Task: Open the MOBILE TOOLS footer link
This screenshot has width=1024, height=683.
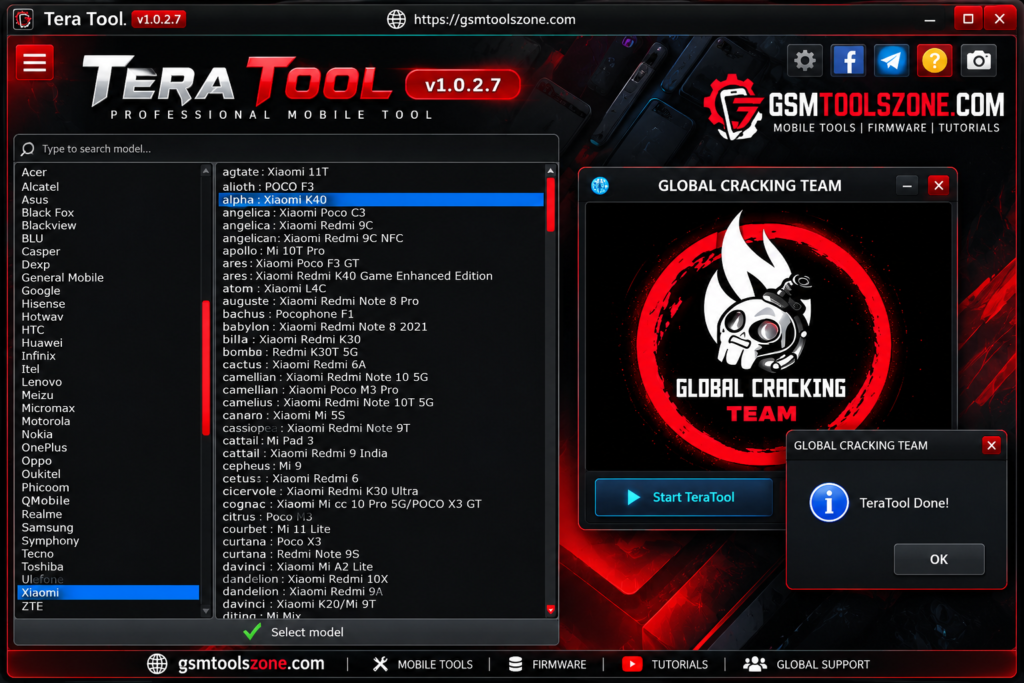Action: point(435,664)
